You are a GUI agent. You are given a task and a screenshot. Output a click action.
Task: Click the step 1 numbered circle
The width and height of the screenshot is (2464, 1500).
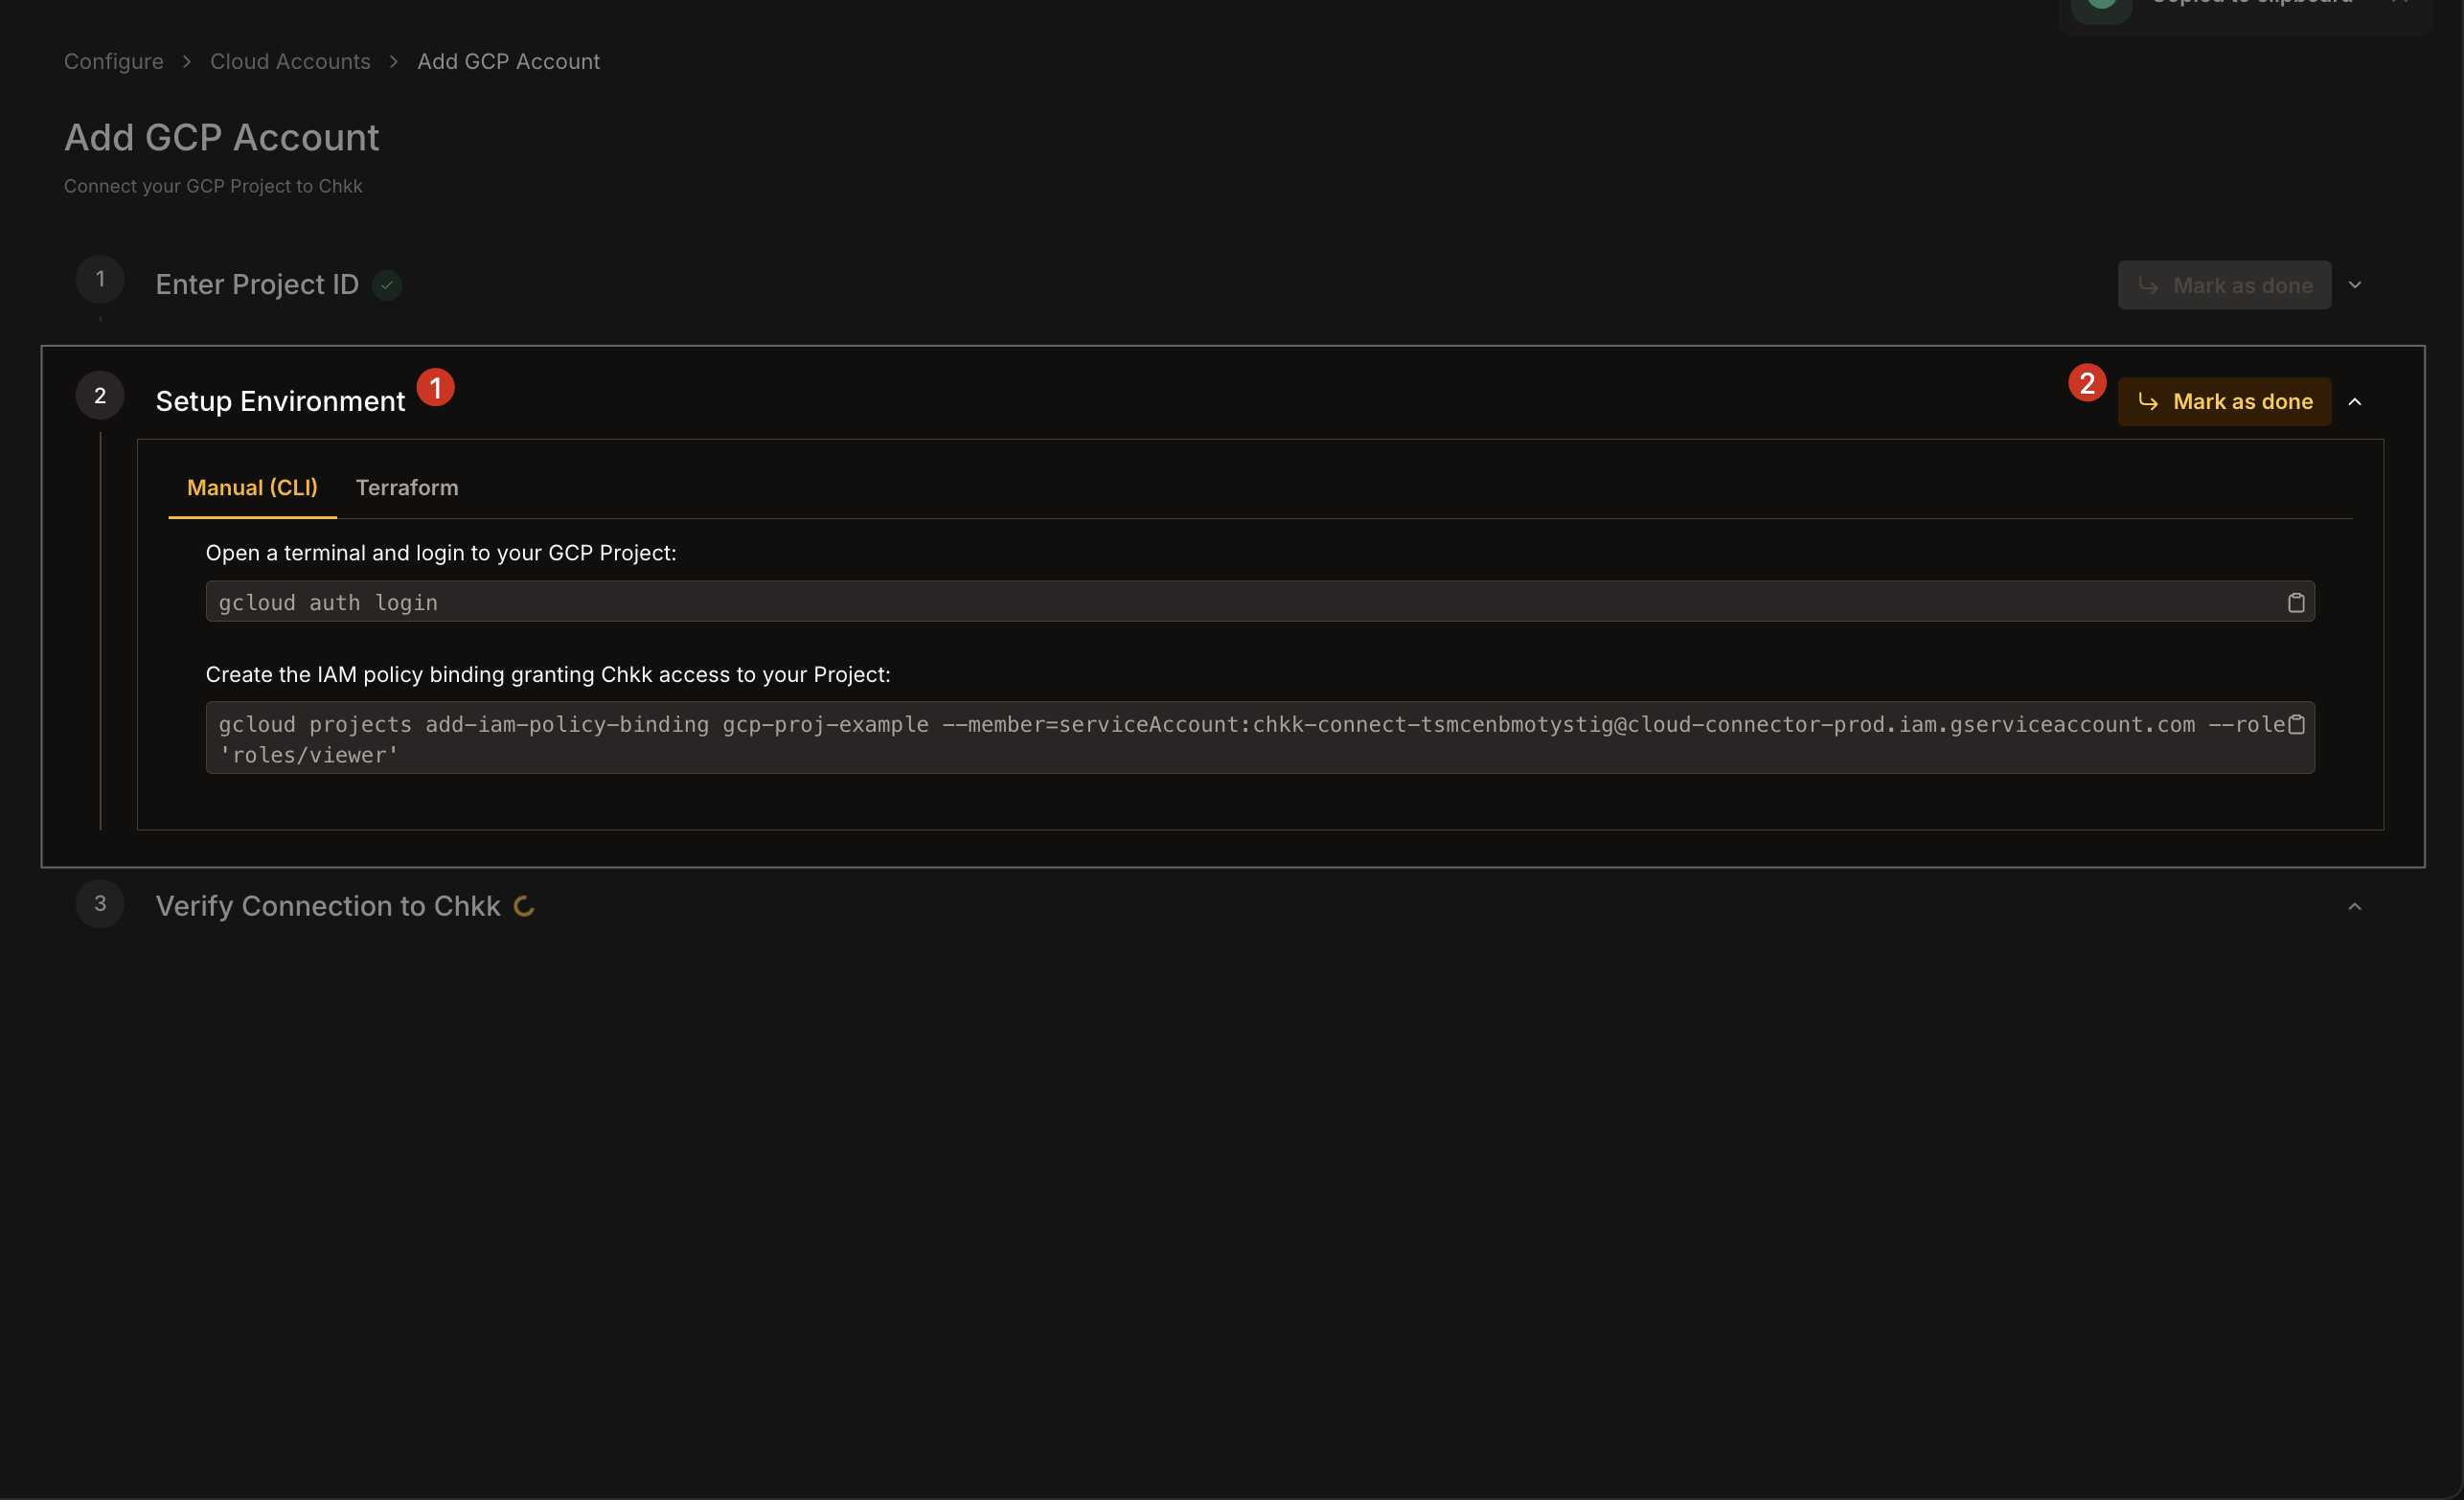(x=99, y=278)
